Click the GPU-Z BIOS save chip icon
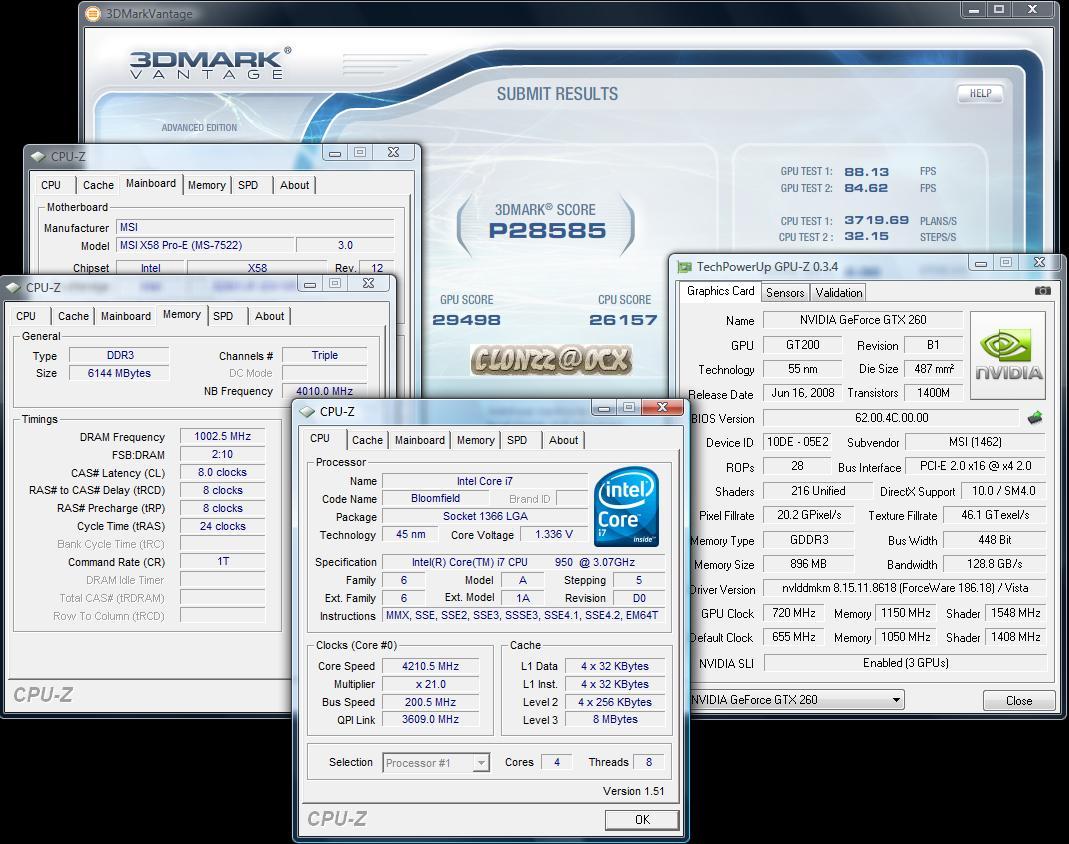Screen dimensions: 1069x844 click(1035, 417)
